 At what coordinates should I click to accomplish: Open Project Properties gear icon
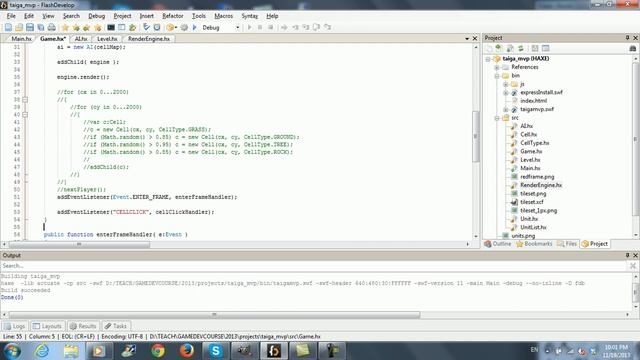coord(184,27)
